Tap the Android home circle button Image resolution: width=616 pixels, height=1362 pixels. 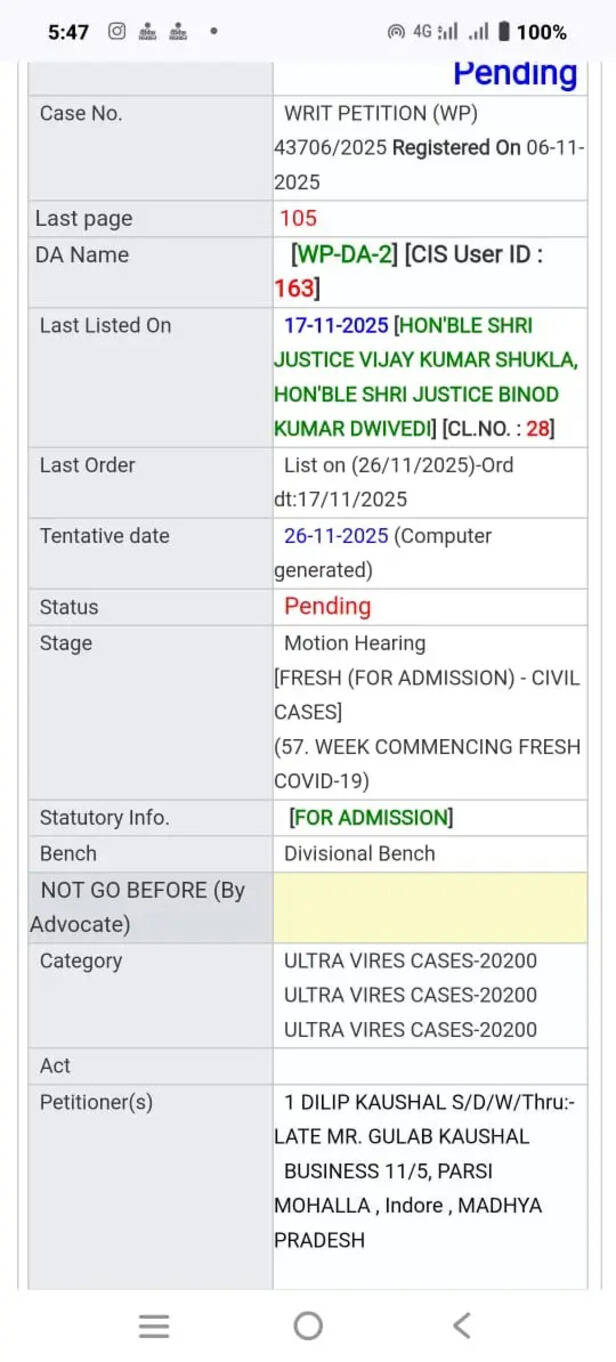point(308,1326)
